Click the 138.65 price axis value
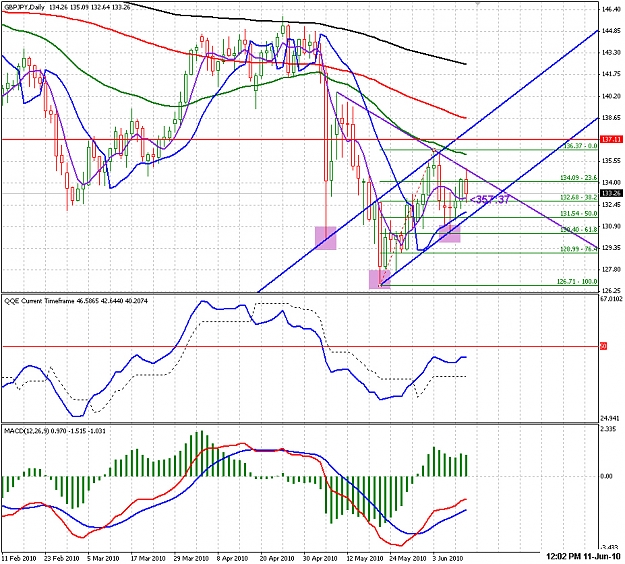This screenshot has height=564, width=625. coord(612,118)
